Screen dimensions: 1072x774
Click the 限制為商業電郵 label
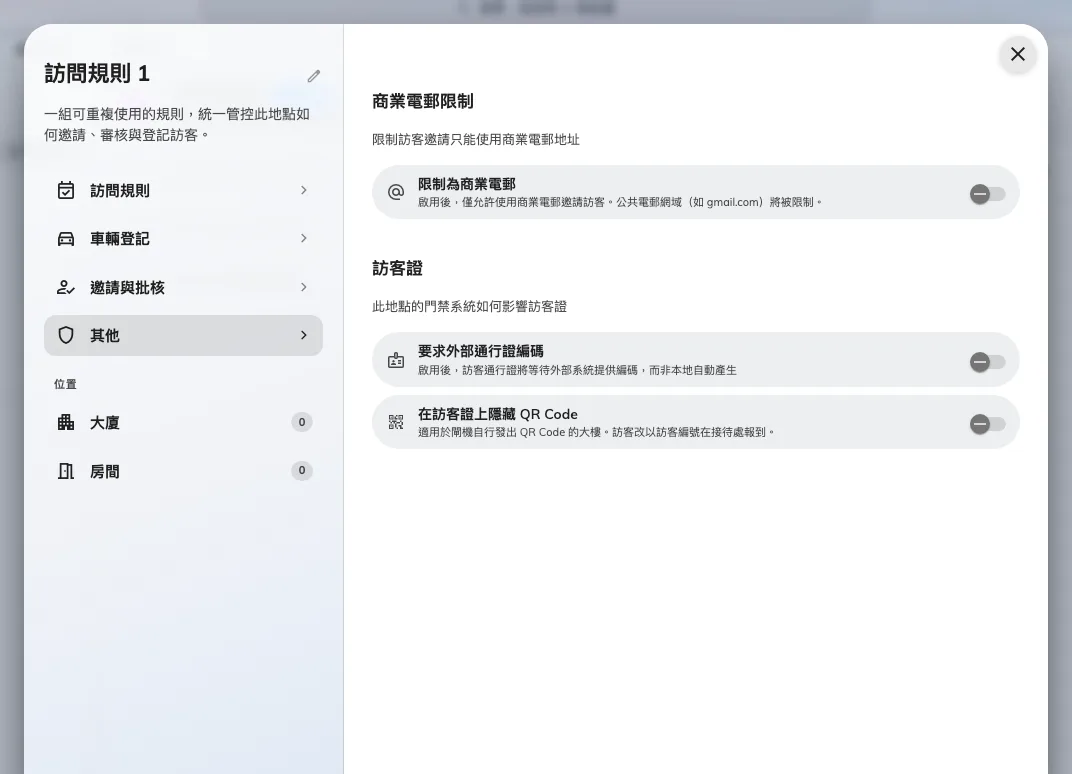[x=467, y=184]
